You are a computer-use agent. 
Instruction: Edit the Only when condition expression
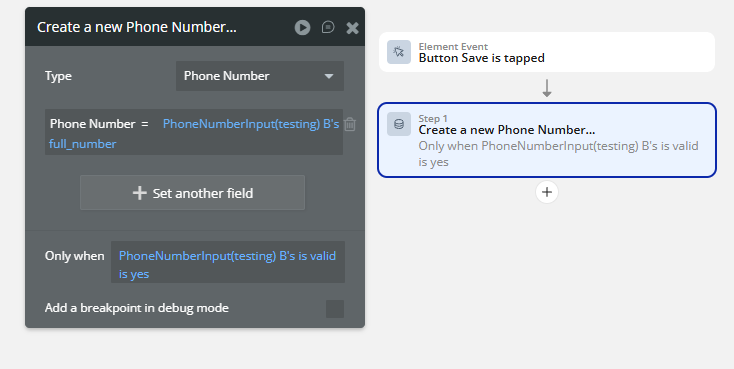[x=228, y=262]
